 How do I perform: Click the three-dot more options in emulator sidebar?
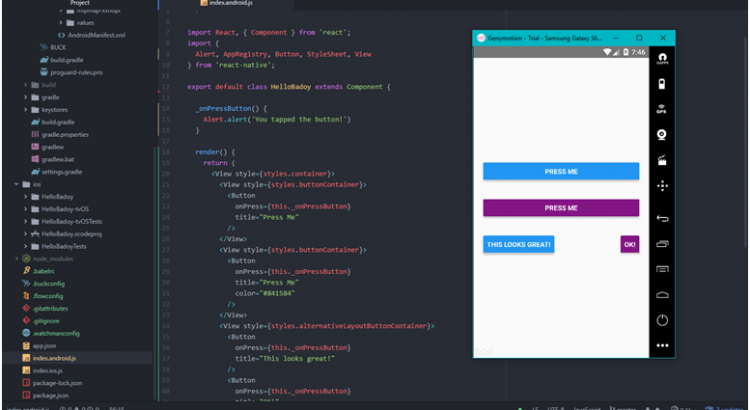[x=661, y=345]
